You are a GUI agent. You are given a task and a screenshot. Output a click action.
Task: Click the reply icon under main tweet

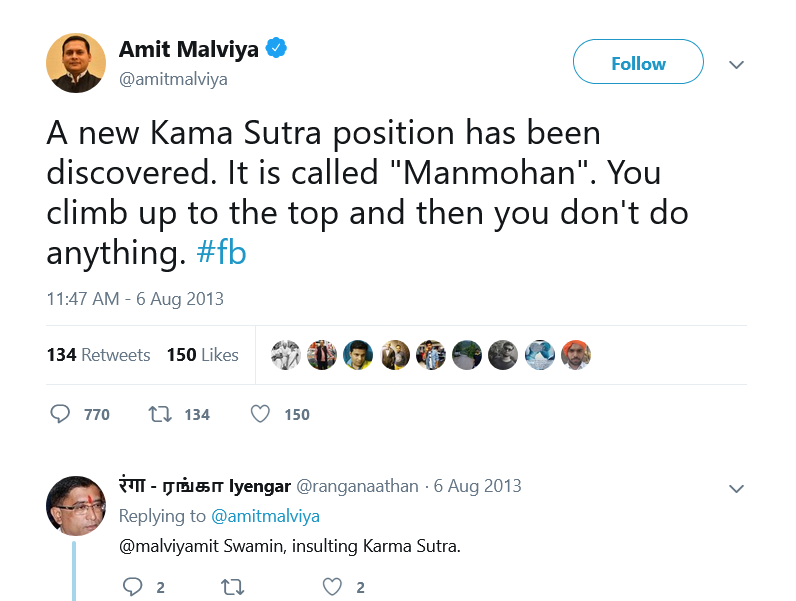tap(60, 414)
